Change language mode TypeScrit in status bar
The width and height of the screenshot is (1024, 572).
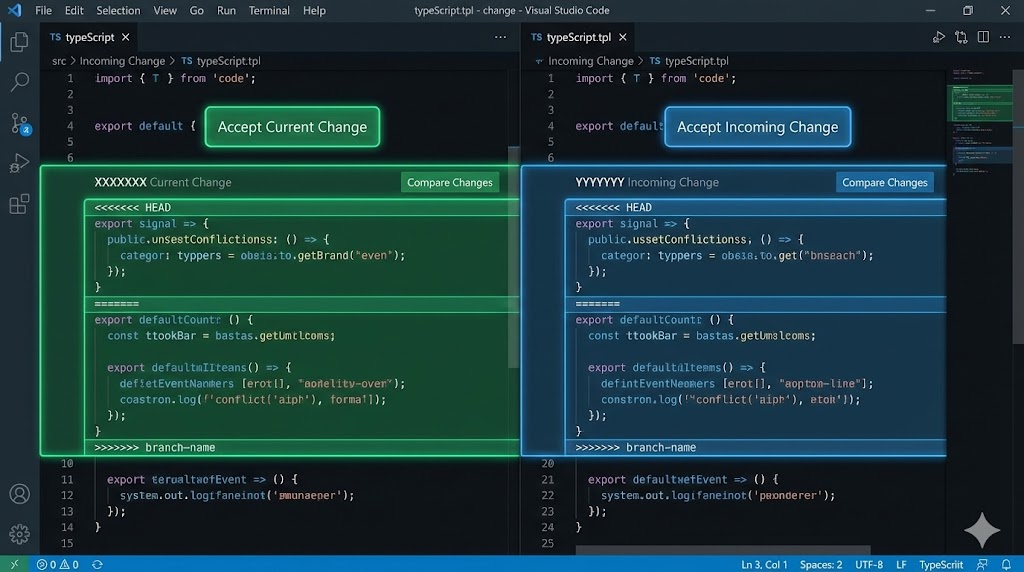click(x=941, y=564)
